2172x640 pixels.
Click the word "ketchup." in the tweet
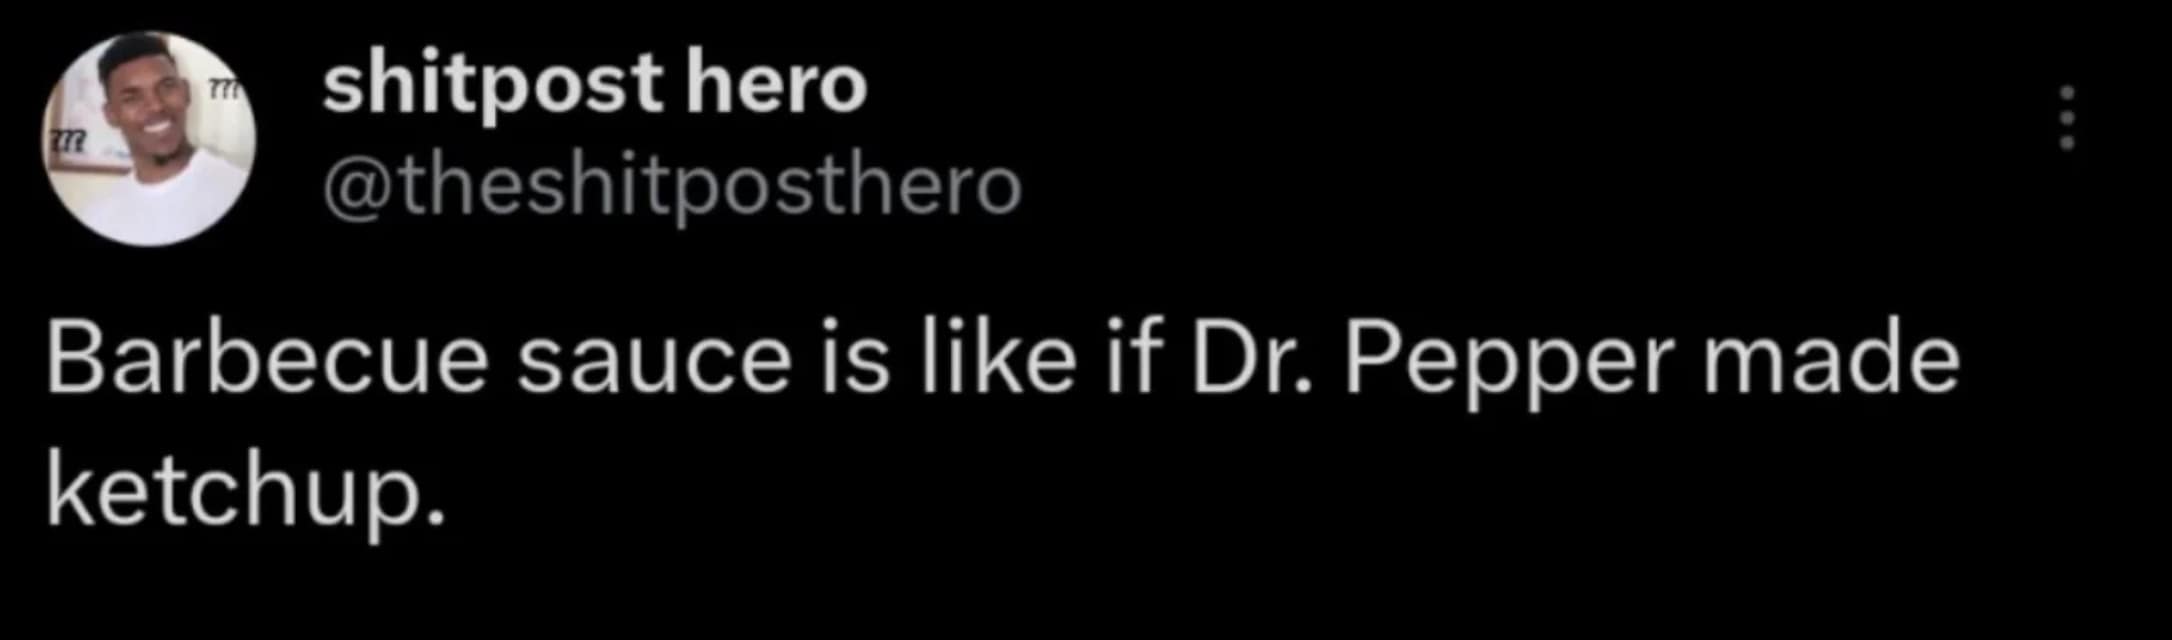click(244, 492)
